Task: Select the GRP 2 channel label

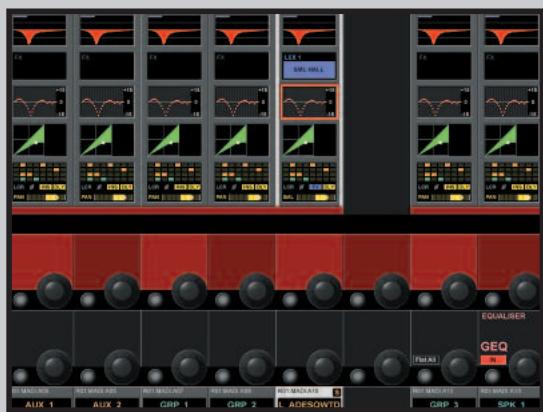Action: point(242,404)
